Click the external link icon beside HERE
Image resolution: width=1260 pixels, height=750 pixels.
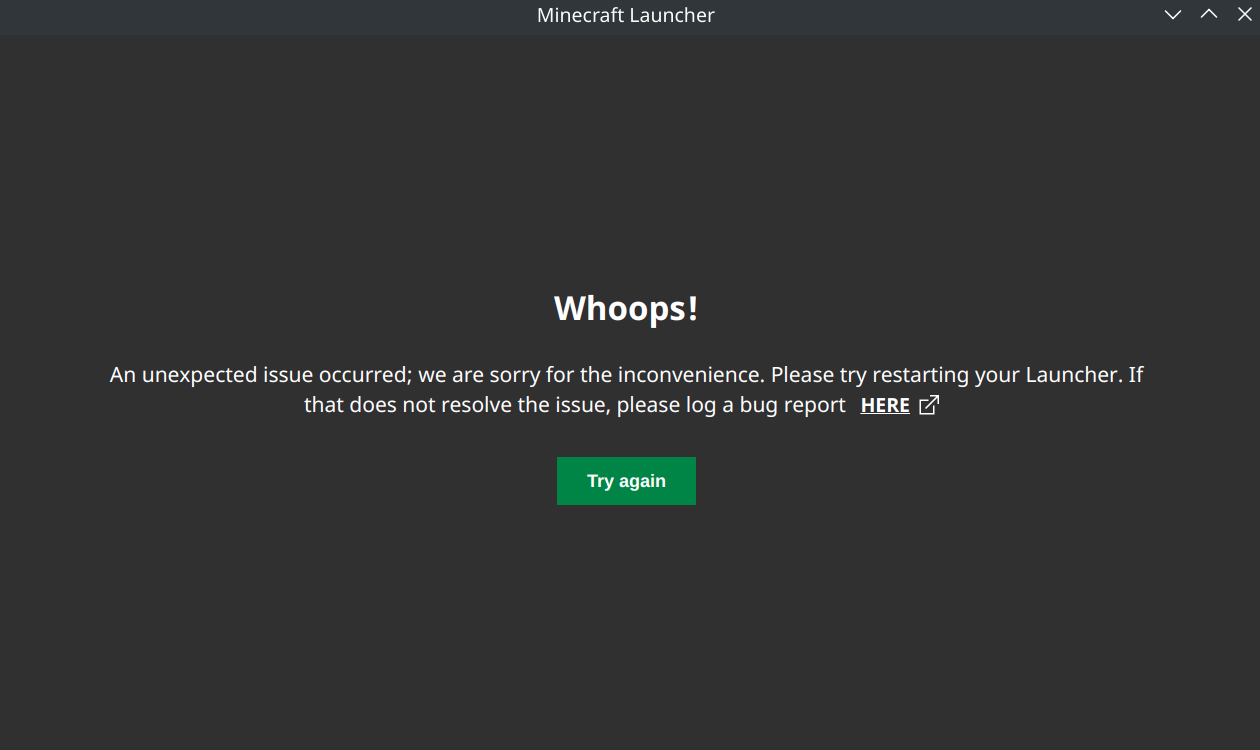[x=929, y=405]
